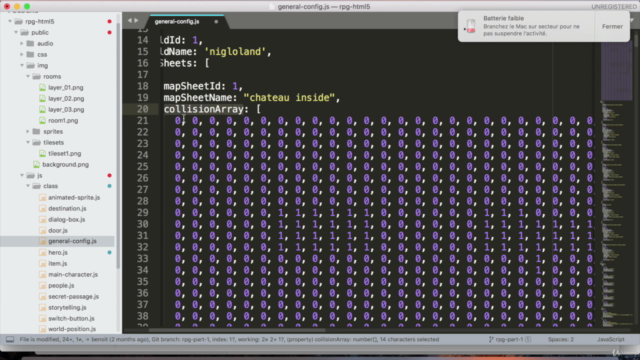Screen dimensions: 640x360
Task: Expand the sprites folder
Action: point(28,131)
